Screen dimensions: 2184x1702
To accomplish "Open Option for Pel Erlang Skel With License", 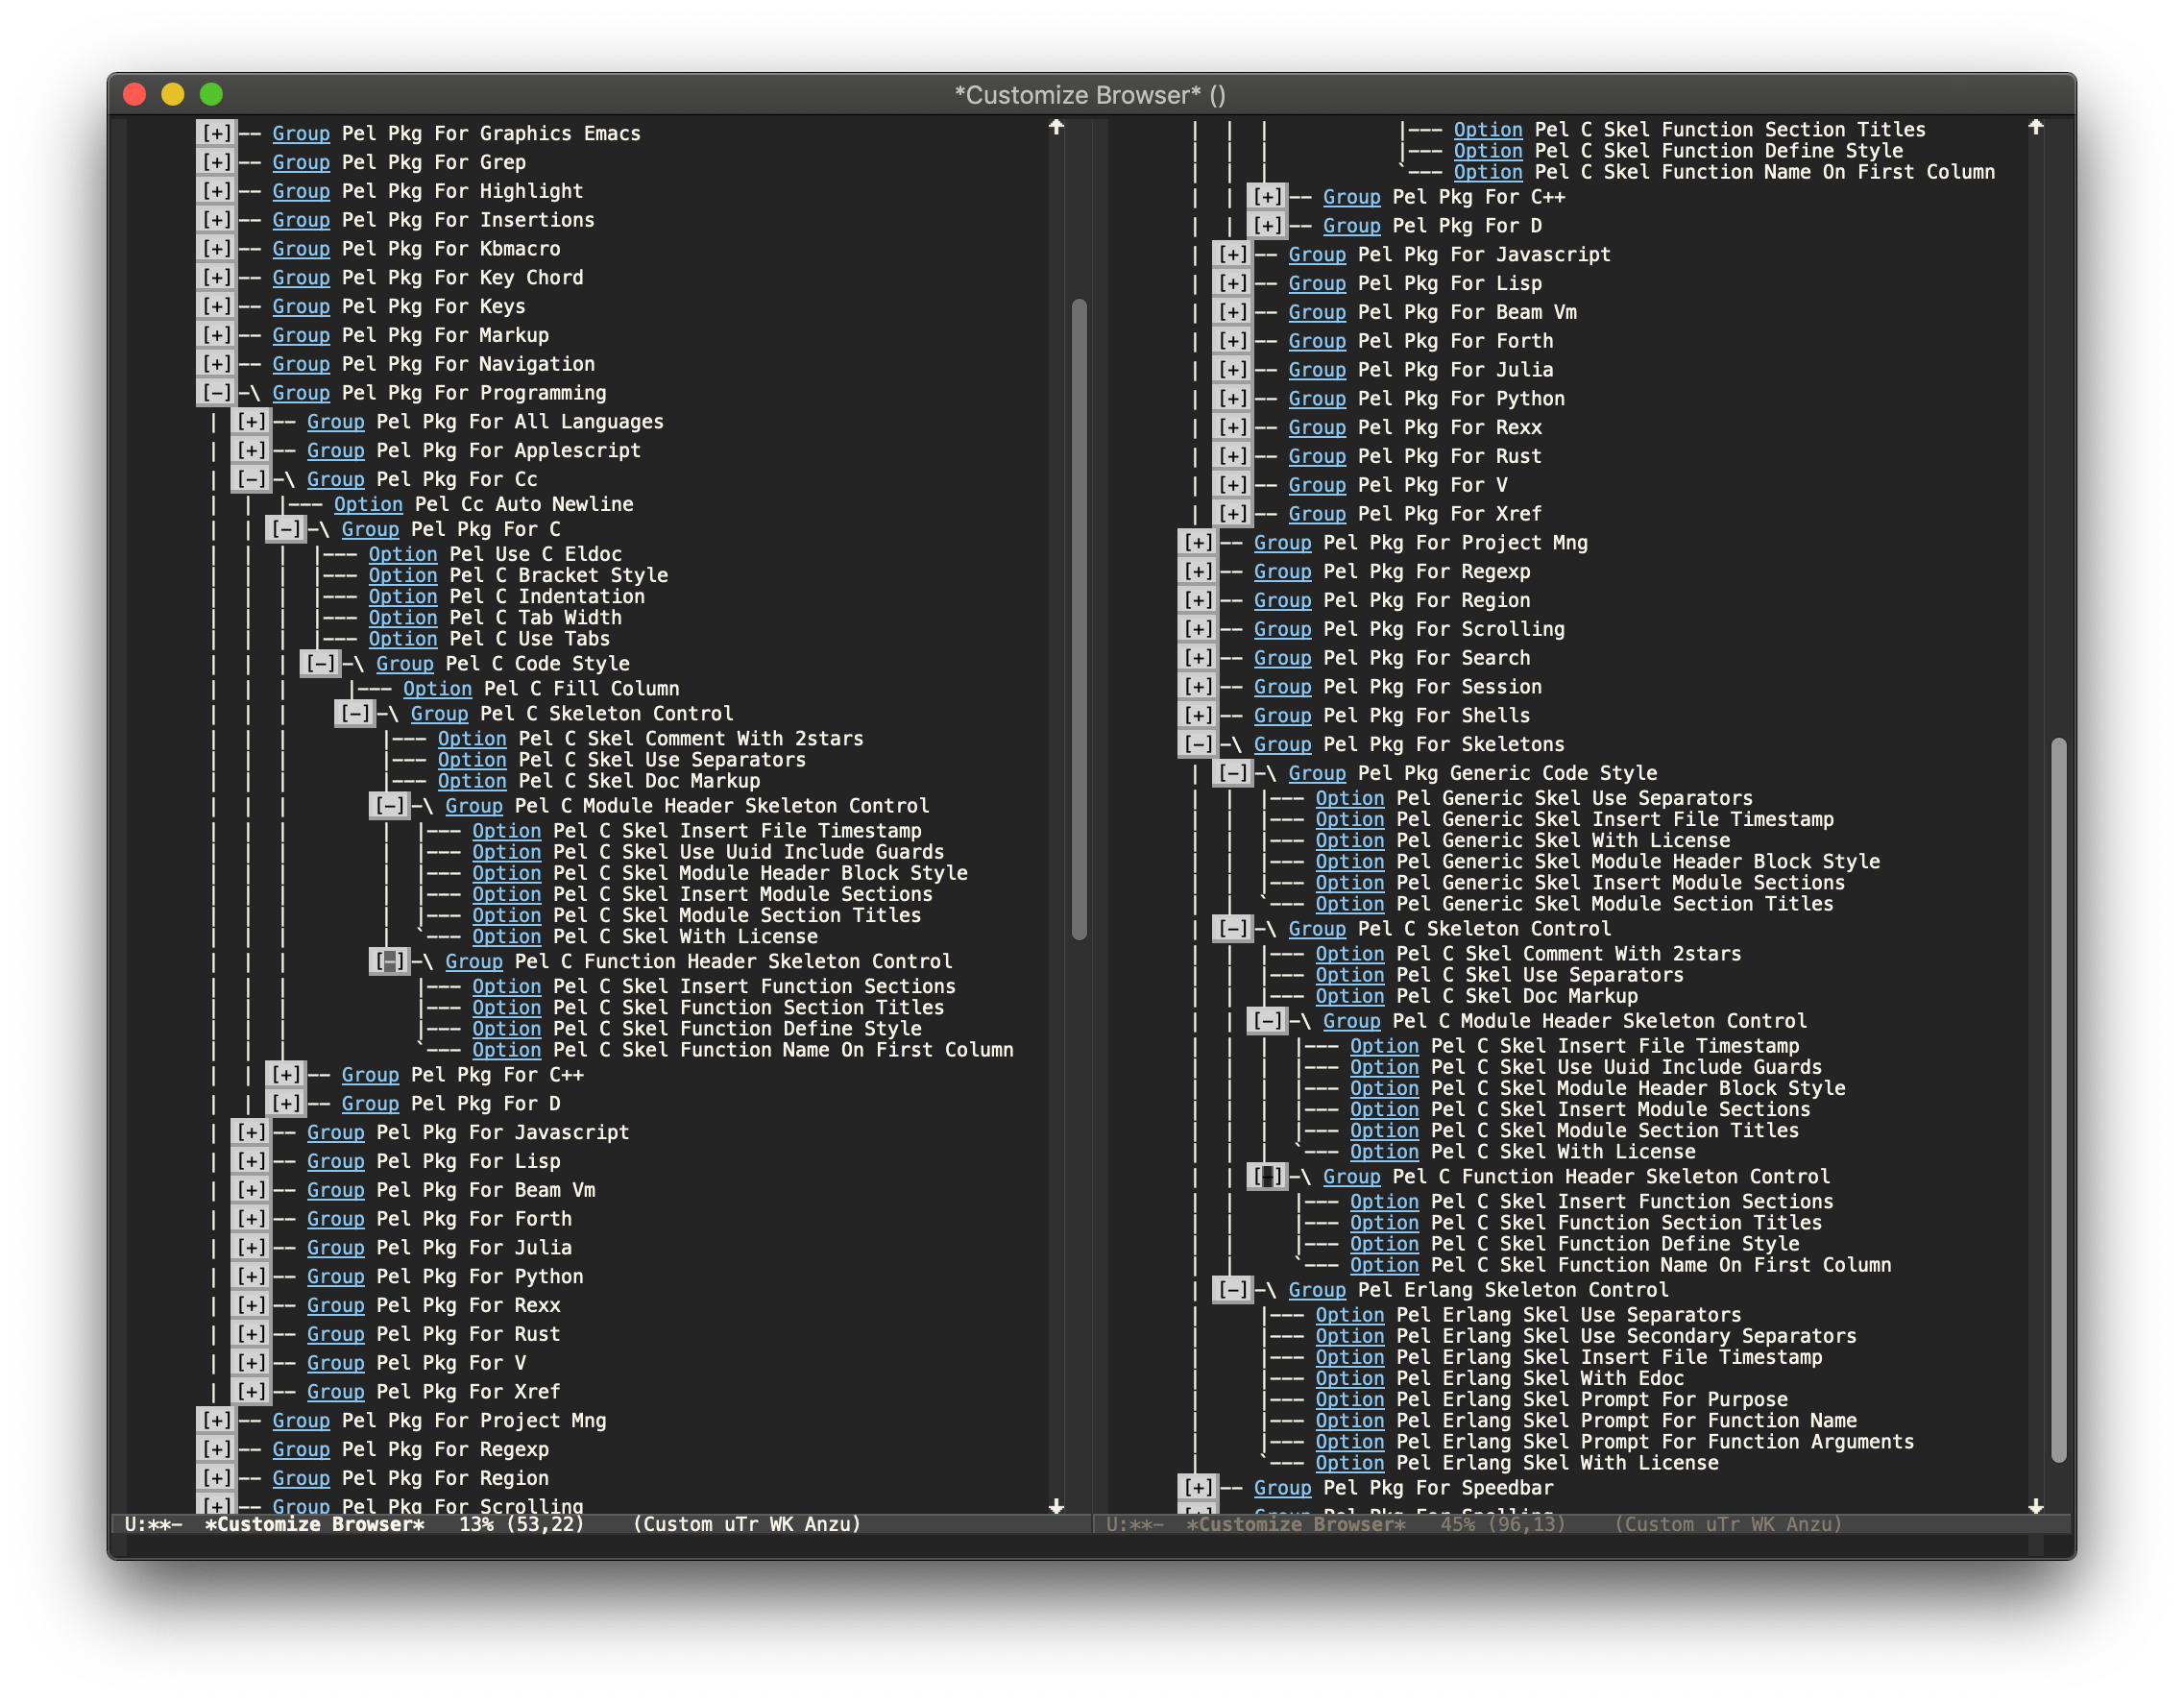I will pos(1349,1463).
